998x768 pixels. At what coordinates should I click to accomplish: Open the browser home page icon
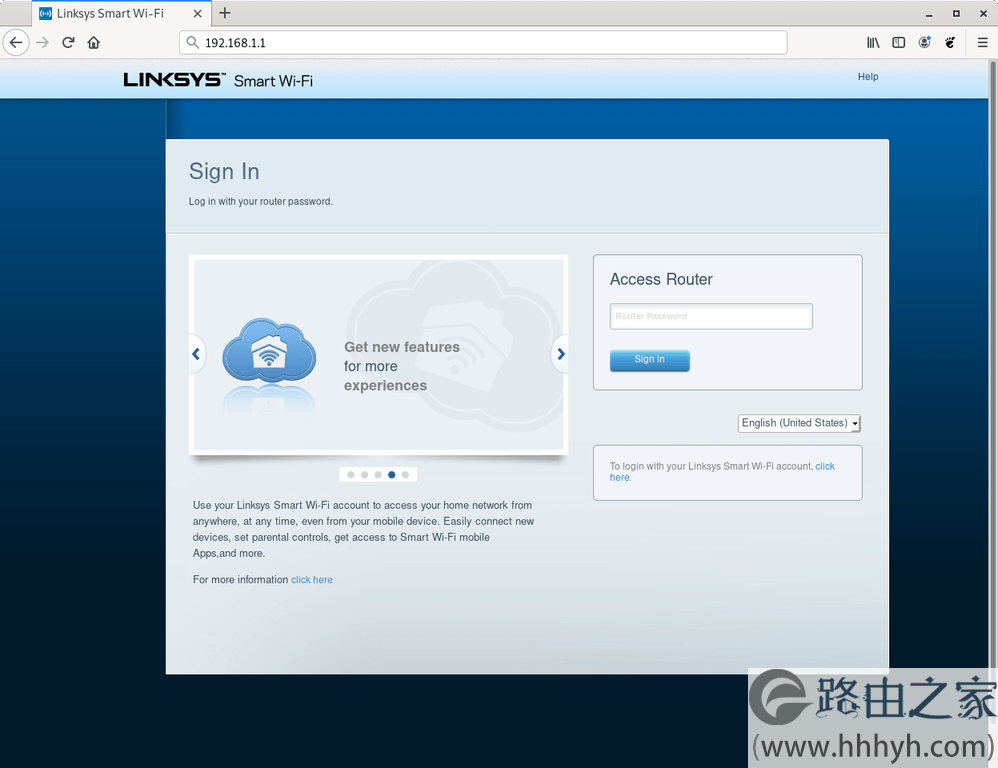(94, 43)
